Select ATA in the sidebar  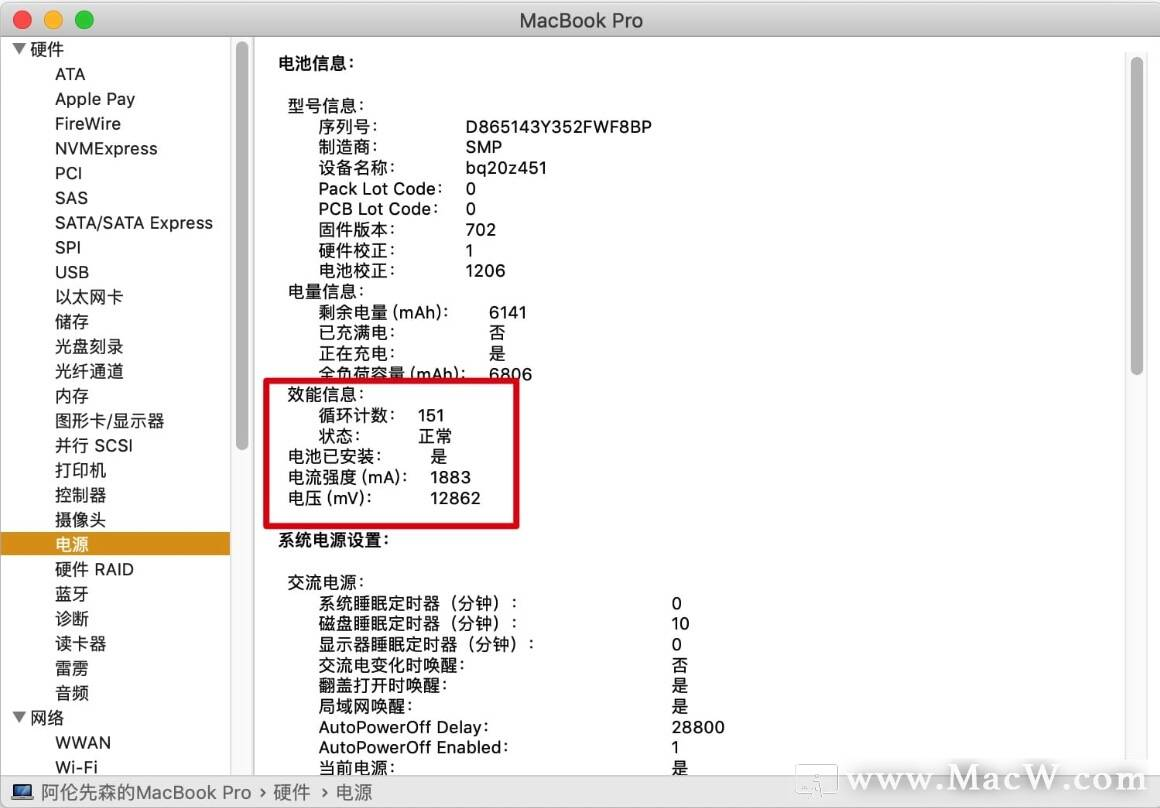(x=70, y=74)
